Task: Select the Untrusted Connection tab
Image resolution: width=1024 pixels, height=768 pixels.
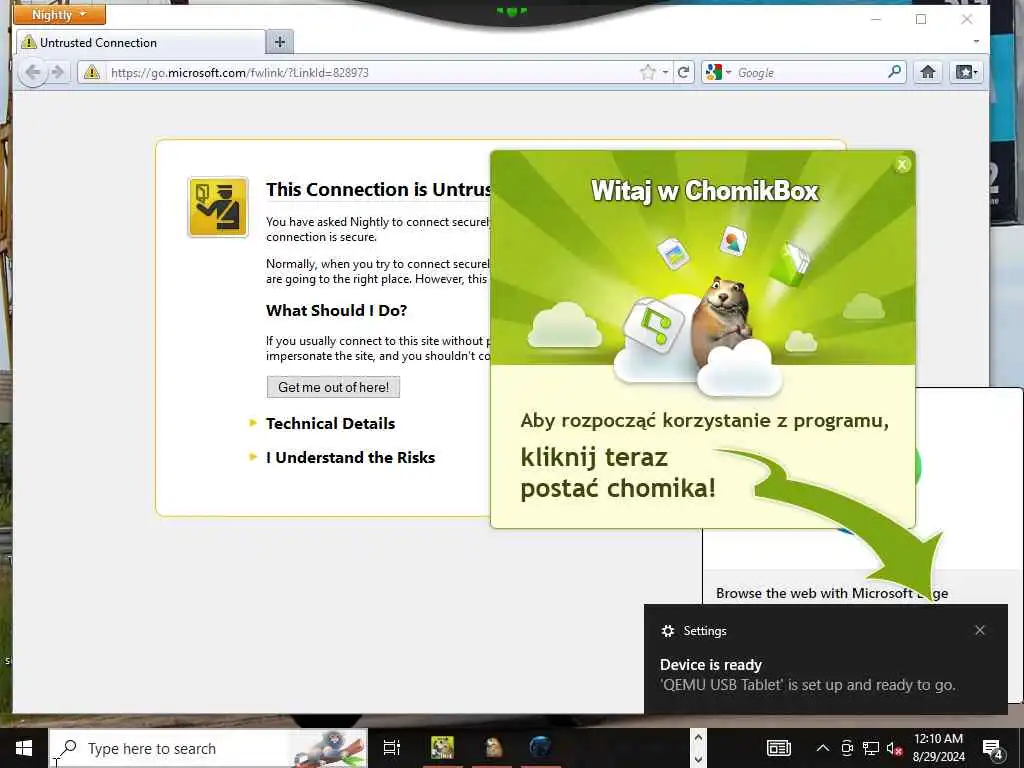Action: coord(140,42)
